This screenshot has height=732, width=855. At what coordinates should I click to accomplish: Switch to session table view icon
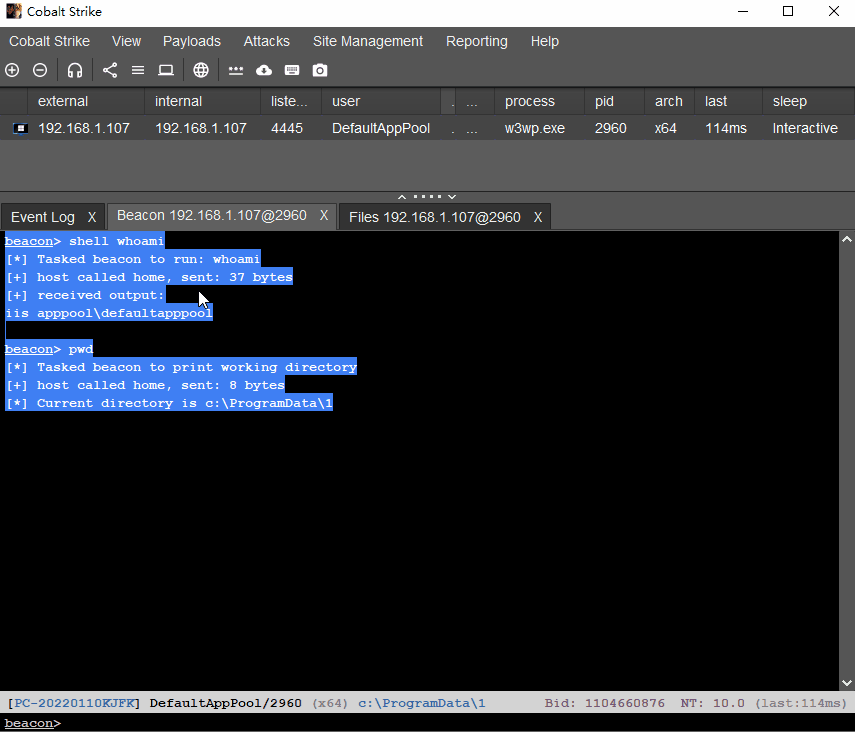click(138, 70)
